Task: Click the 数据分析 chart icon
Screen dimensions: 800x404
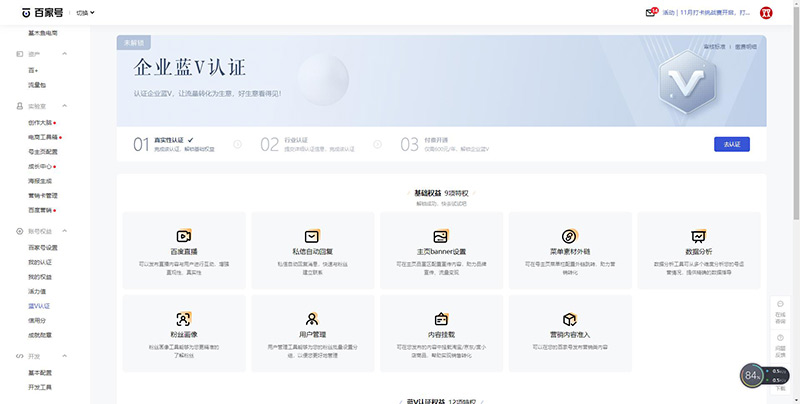Action: pyautogui.click(x=698, y=236)
